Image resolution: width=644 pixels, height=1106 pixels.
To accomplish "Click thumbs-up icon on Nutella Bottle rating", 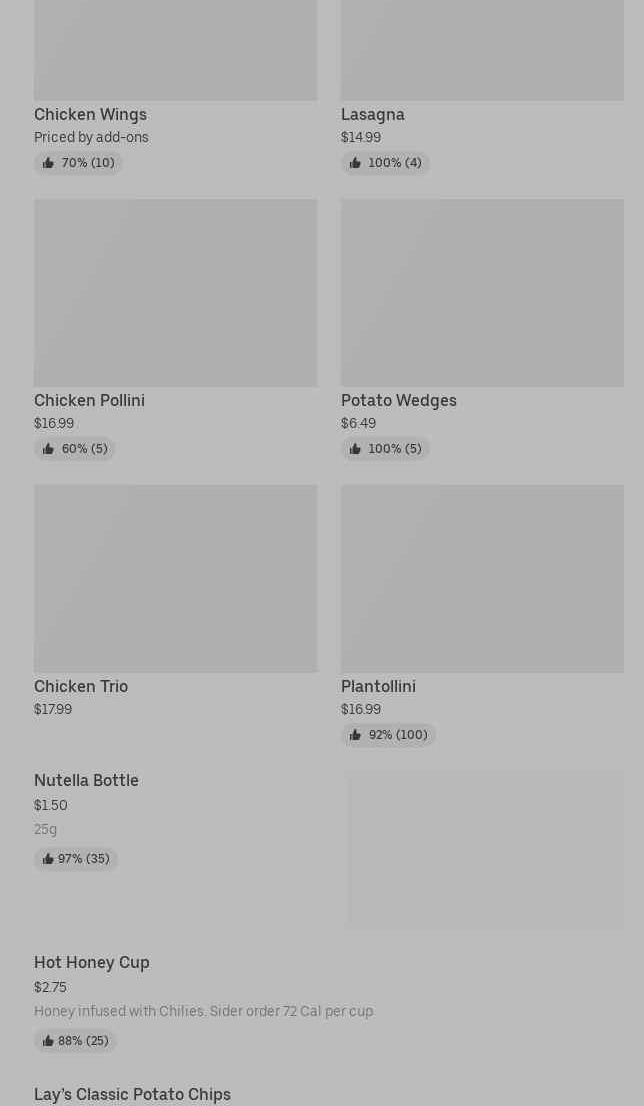I will [48, 859].
